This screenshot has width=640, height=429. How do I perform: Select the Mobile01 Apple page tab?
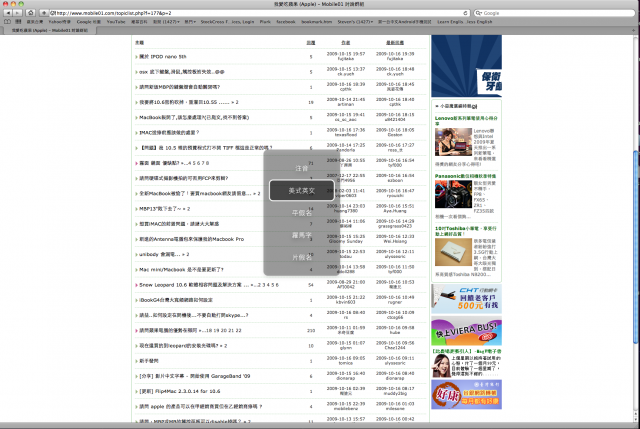(x=50, y=30)
